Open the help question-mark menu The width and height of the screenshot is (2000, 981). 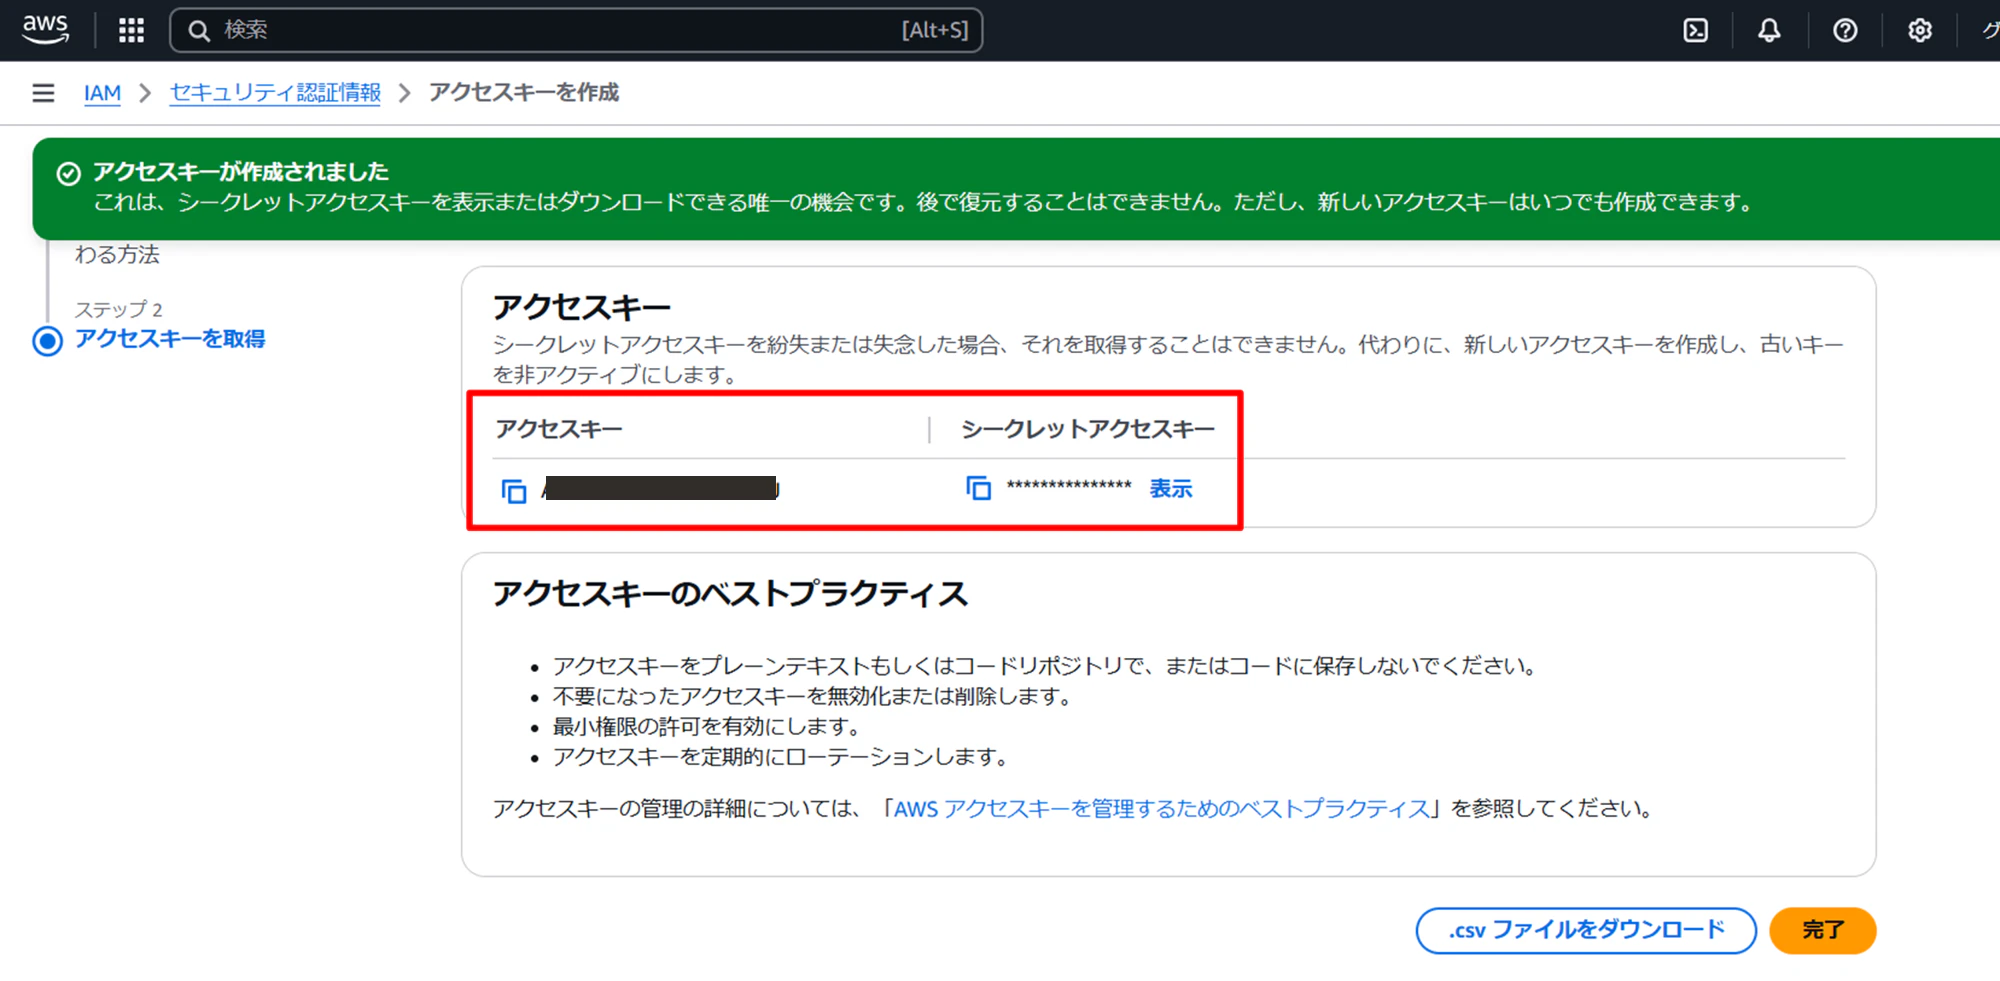tap(1845, 30)
